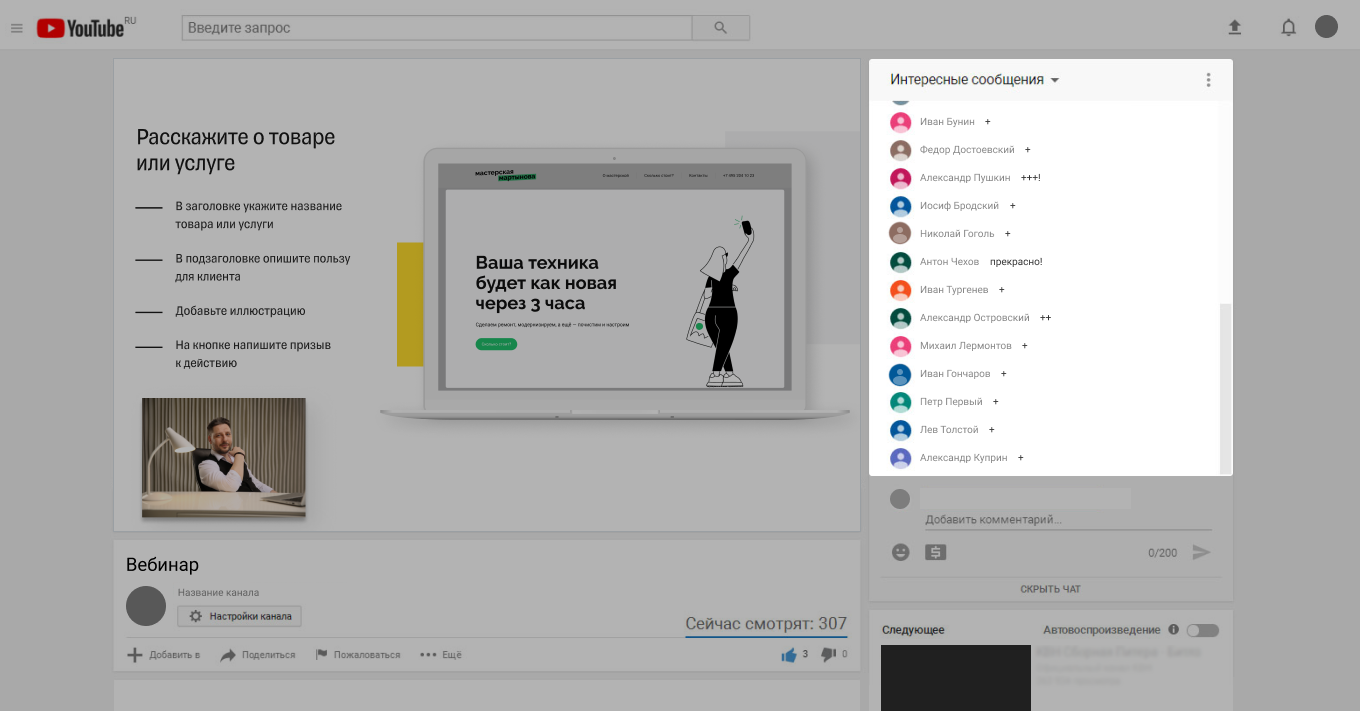Screen dimensions: 1360x711
Task: Expand the Интересные сообщения dropdown
Action: coord(975,80)
